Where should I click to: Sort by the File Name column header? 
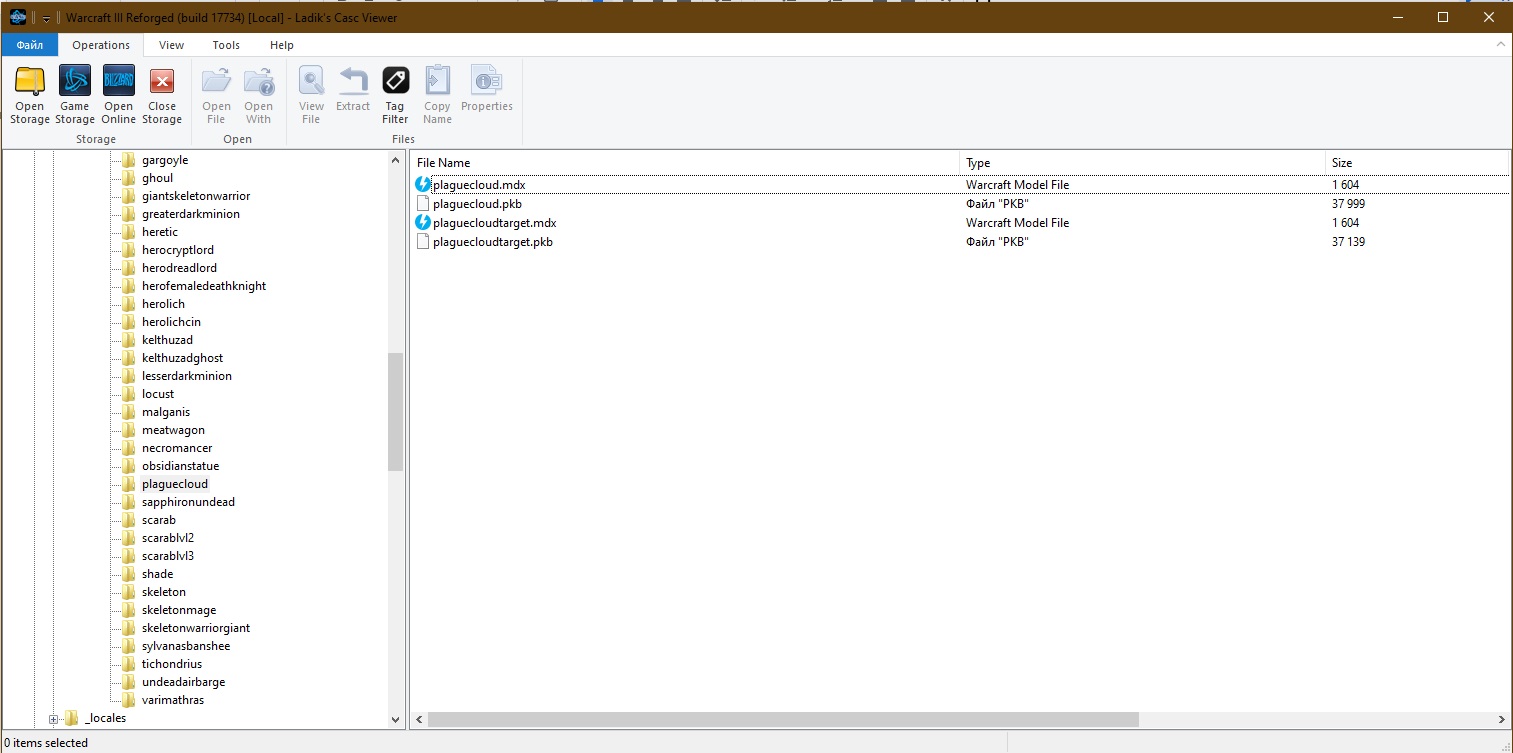[x=685, y=163]
